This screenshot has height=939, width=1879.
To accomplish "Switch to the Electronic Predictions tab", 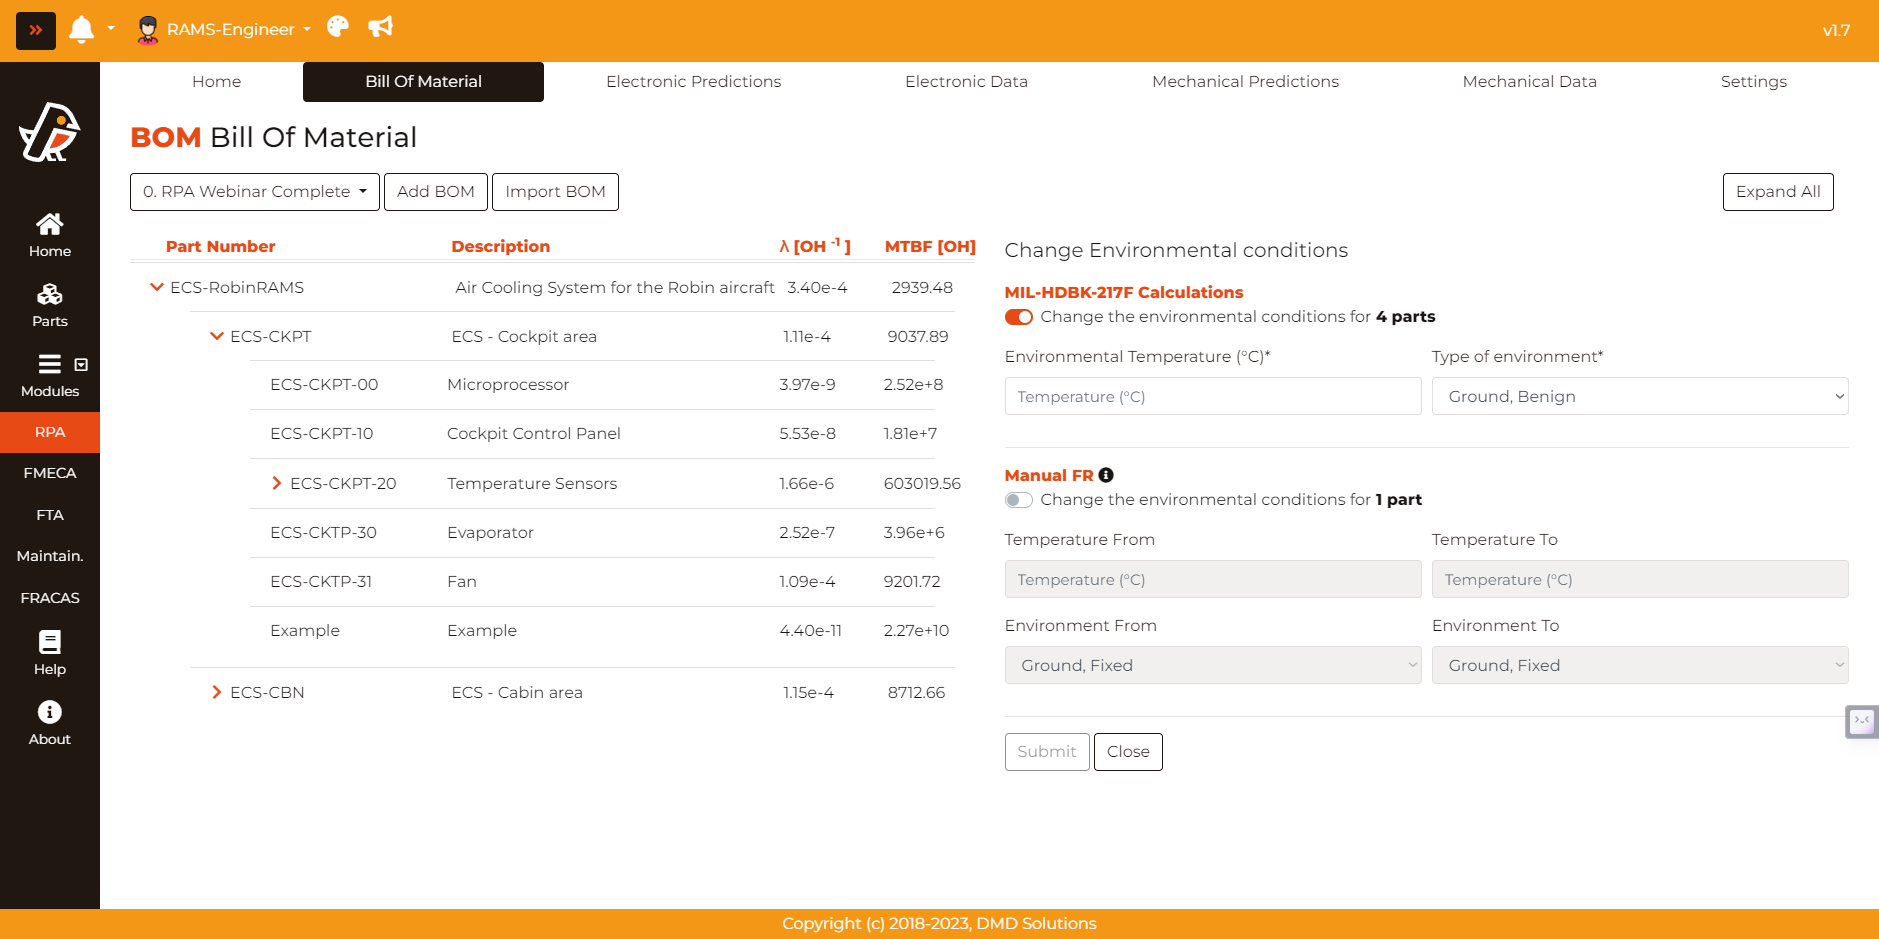I will (693, 82).
